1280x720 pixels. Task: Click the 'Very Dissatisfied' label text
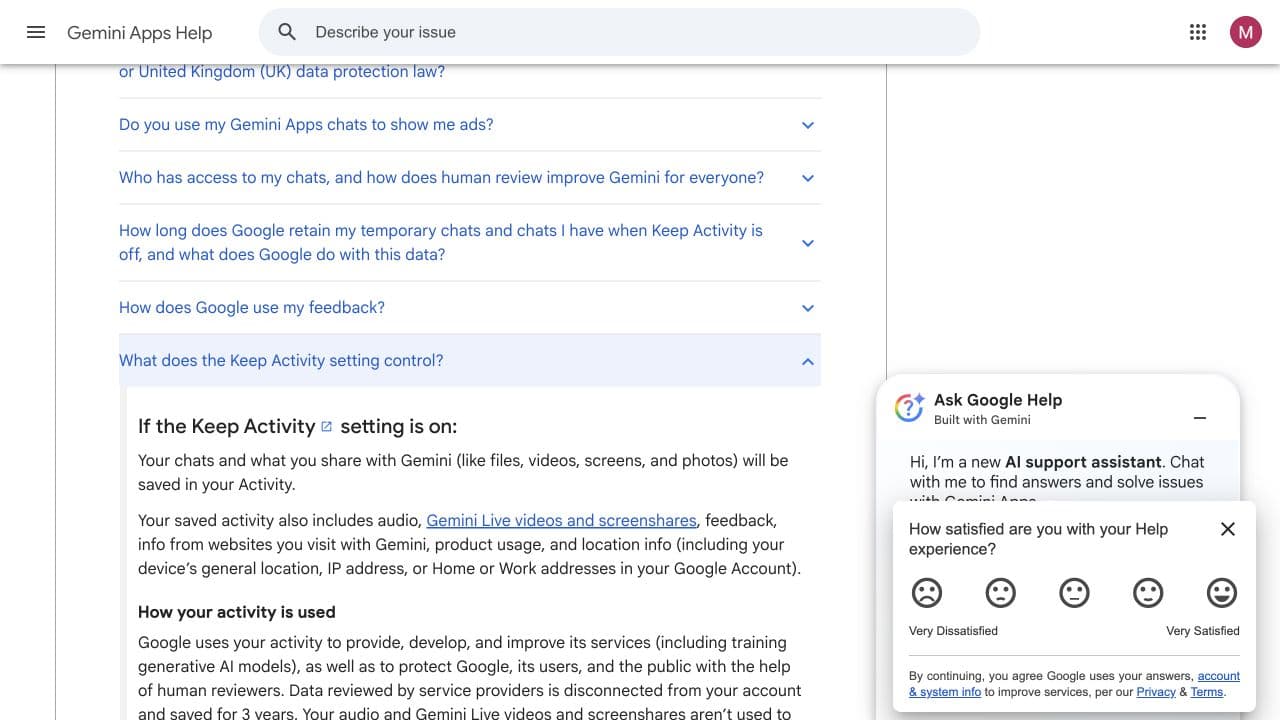[953, 631]
